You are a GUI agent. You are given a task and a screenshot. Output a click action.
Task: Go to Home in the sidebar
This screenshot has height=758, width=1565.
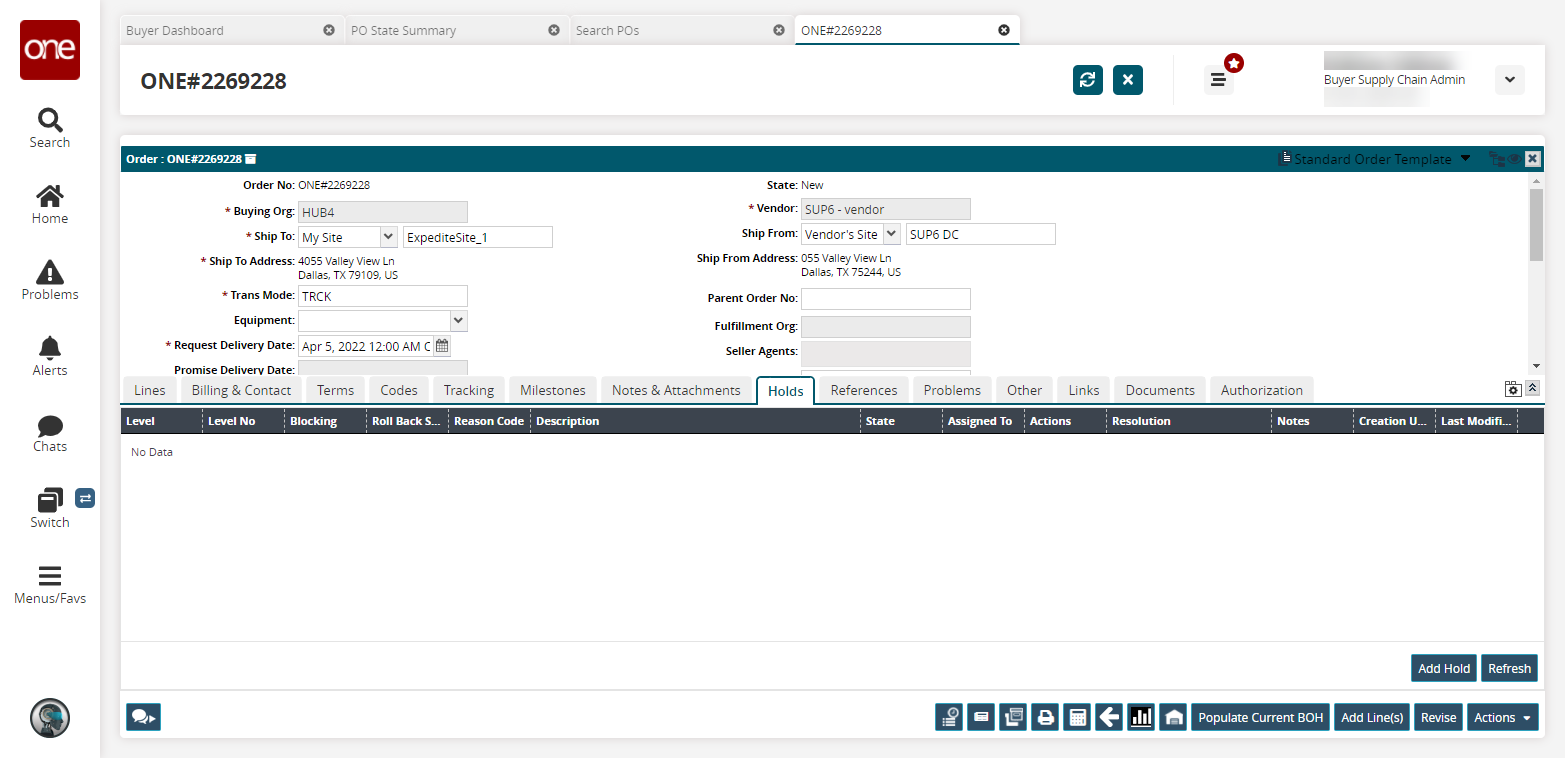(50, 204)
